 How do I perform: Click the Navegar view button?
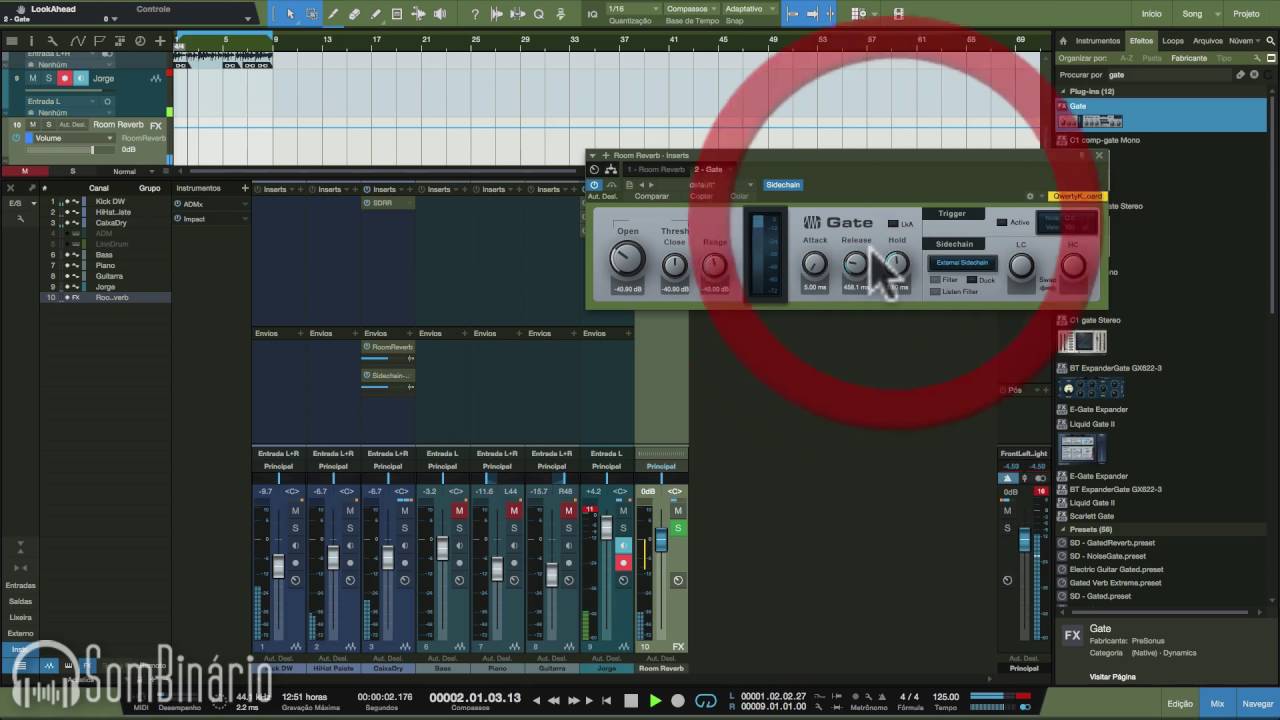[1258, 704]
